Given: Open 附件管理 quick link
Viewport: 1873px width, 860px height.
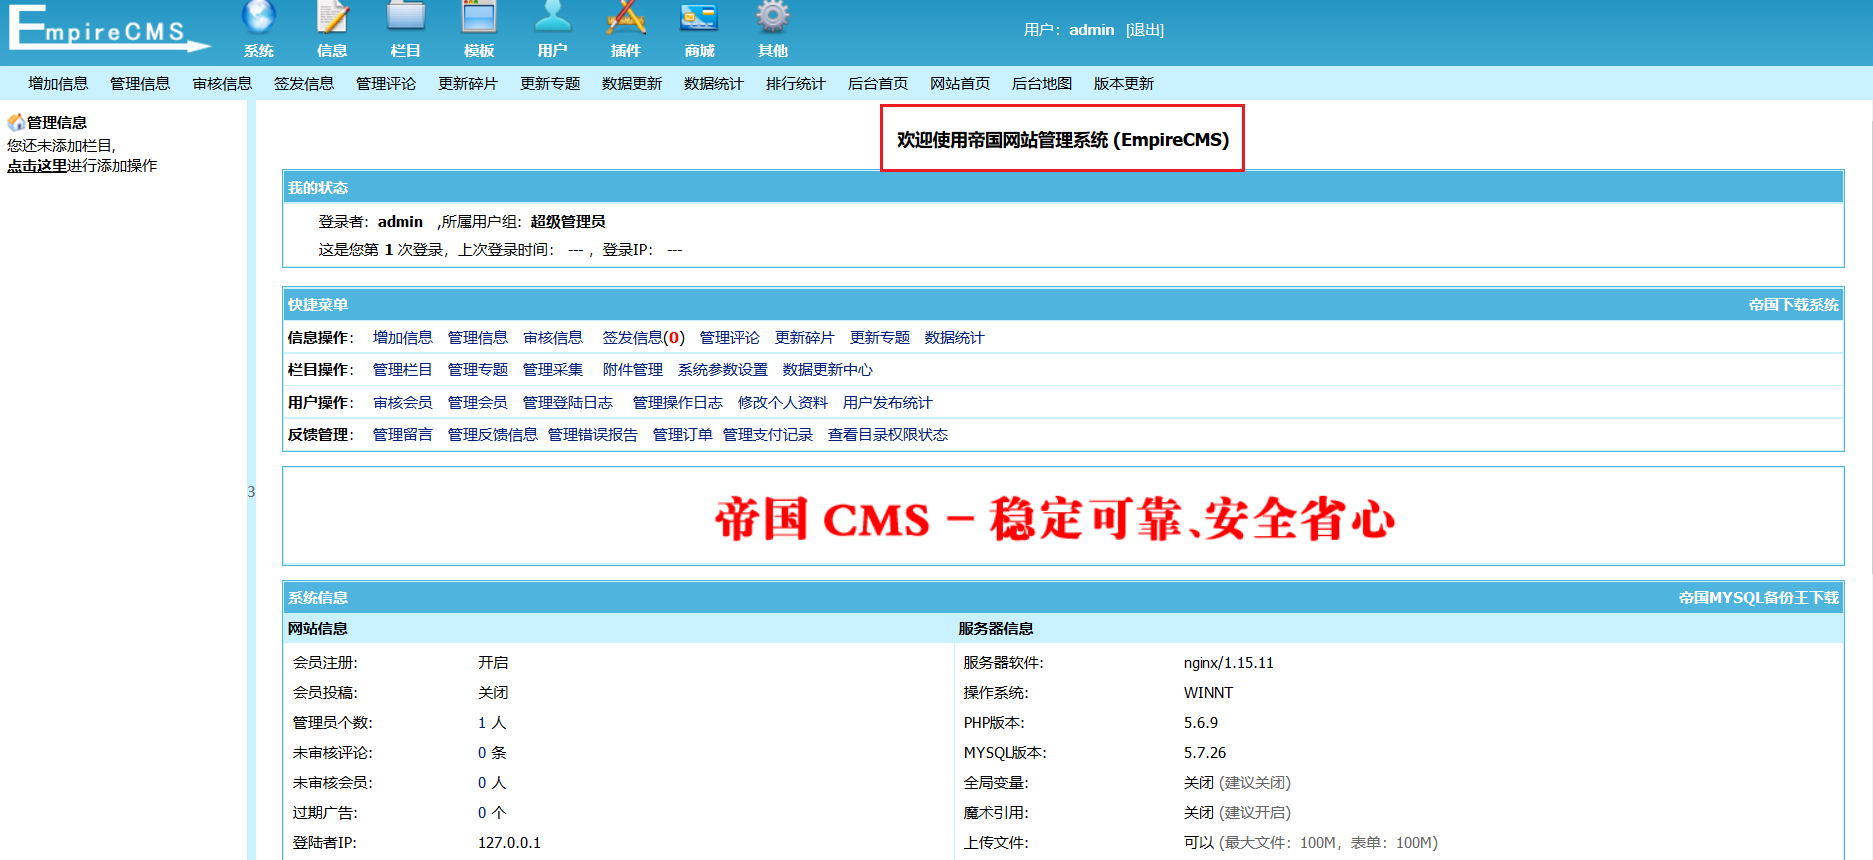Looking at the screenshot, I should tap(633, 370).
